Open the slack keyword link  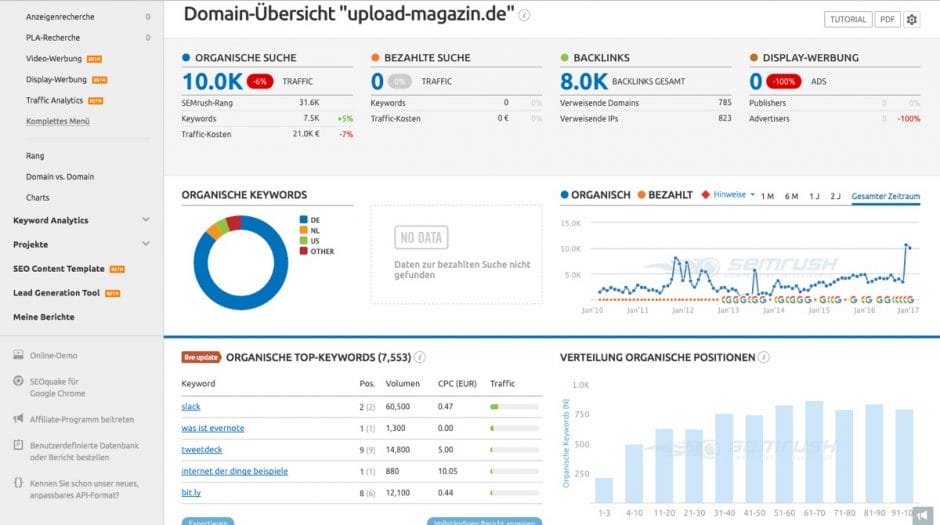click(x=191, y=407)
